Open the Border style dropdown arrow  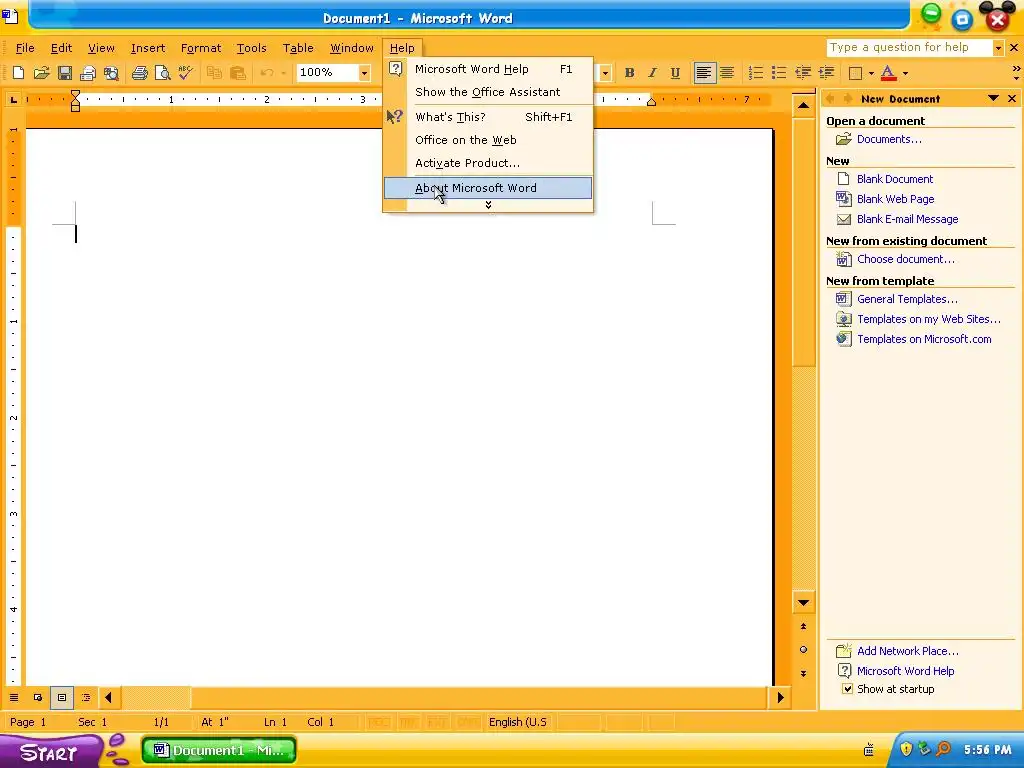click(x=872, y=73)
